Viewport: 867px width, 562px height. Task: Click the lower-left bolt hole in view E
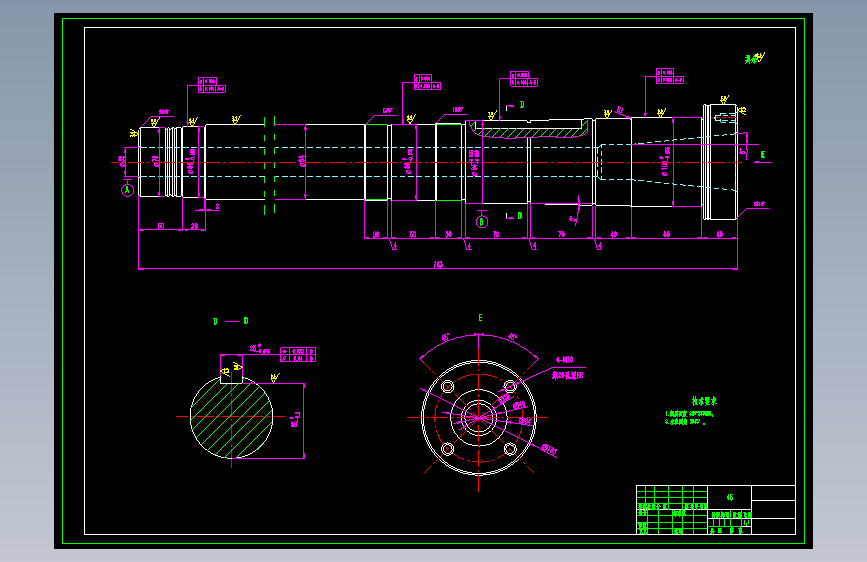447,449
